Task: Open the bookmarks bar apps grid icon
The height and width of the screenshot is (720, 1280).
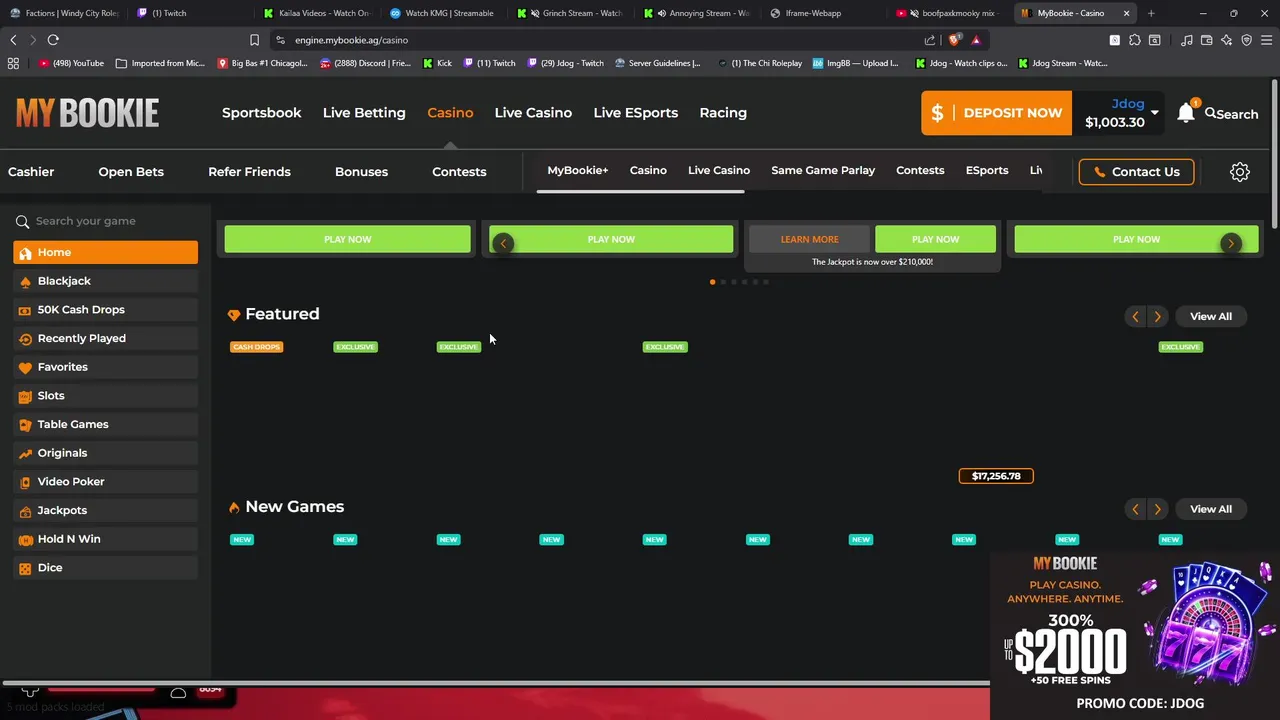Action: 13,63
